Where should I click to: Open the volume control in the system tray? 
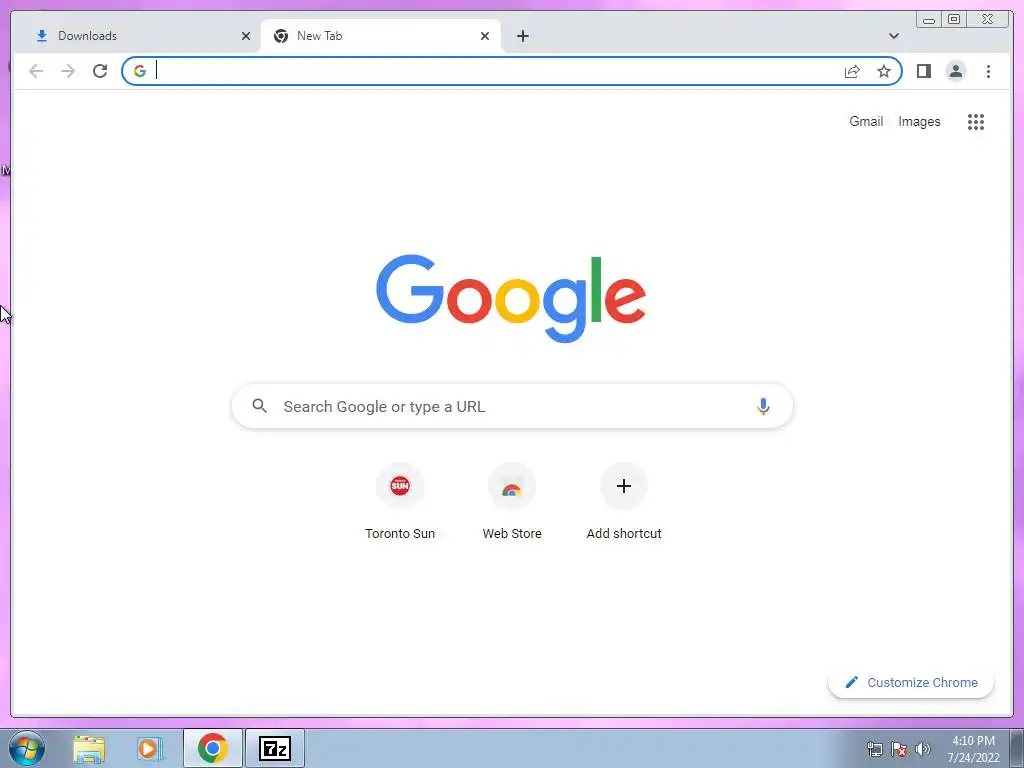(923, 749)
